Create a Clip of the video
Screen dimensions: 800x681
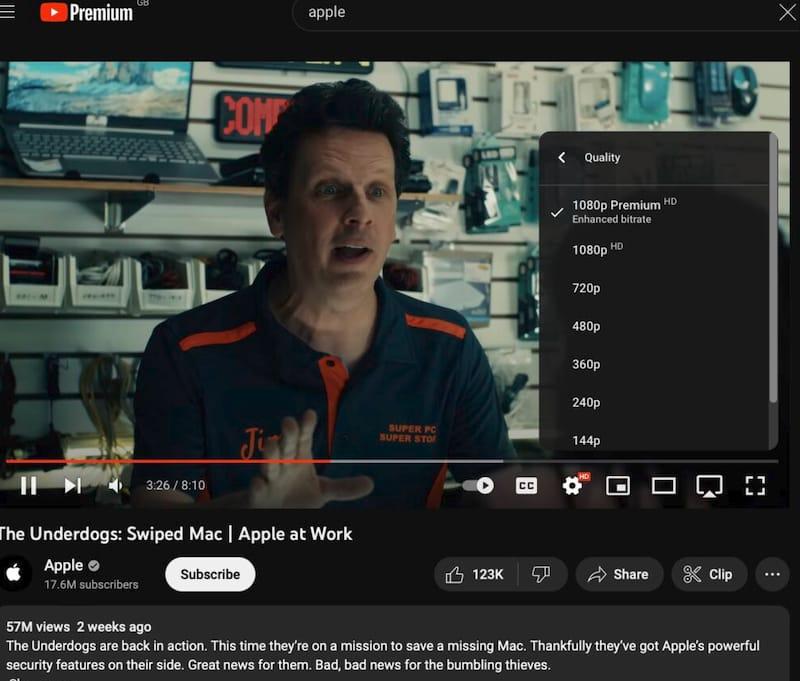tap(709, 574)
